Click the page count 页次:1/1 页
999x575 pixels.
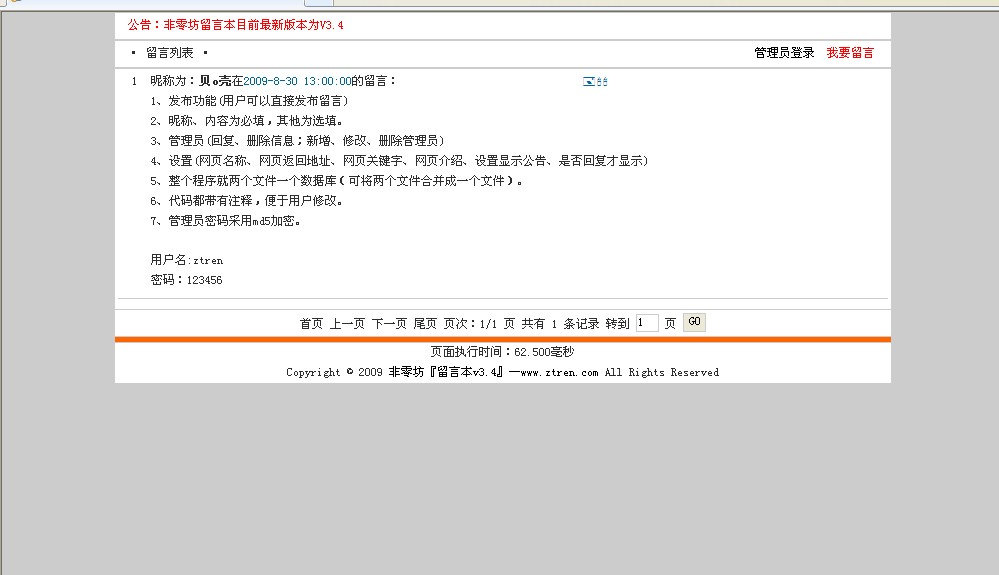coord(479,323)
